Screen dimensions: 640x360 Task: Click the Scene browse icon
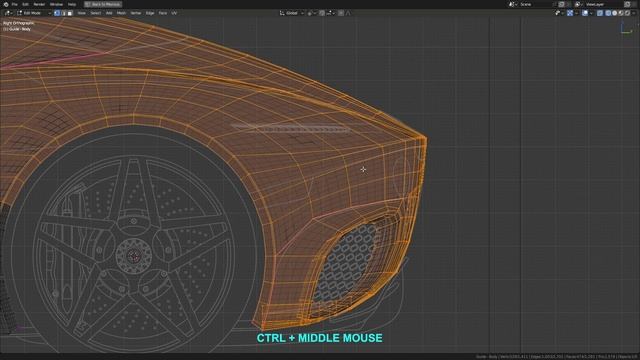512,4
